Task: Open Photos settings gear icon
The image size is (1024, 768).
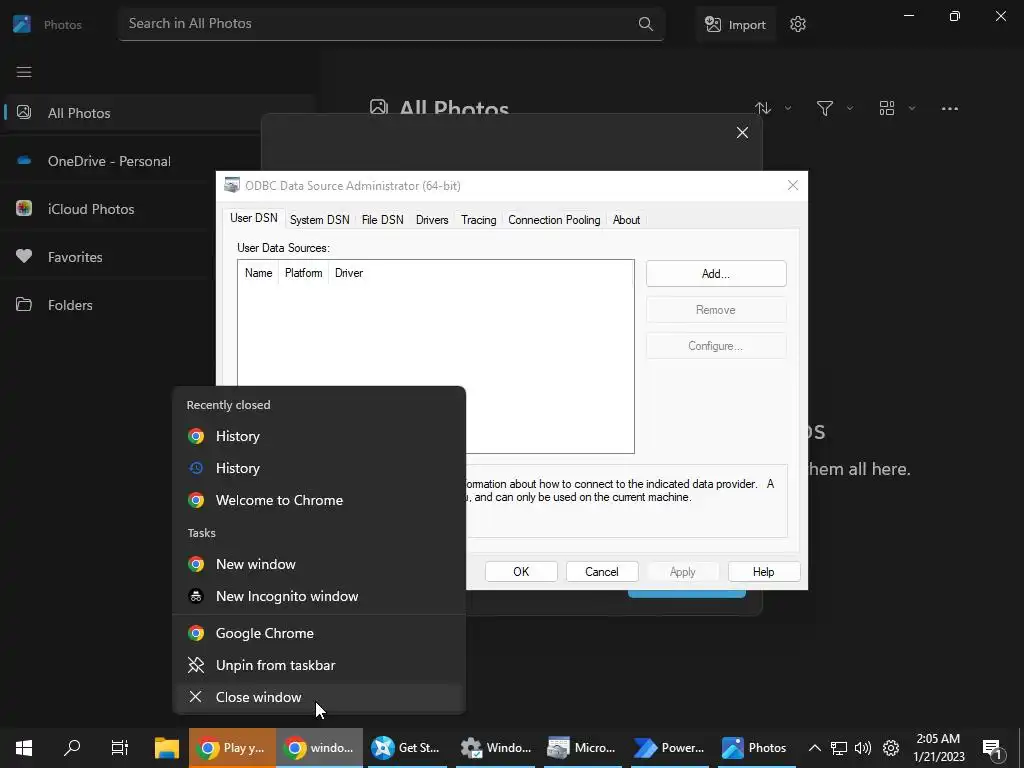Action: pyautogui.click(x=797, y=24)
